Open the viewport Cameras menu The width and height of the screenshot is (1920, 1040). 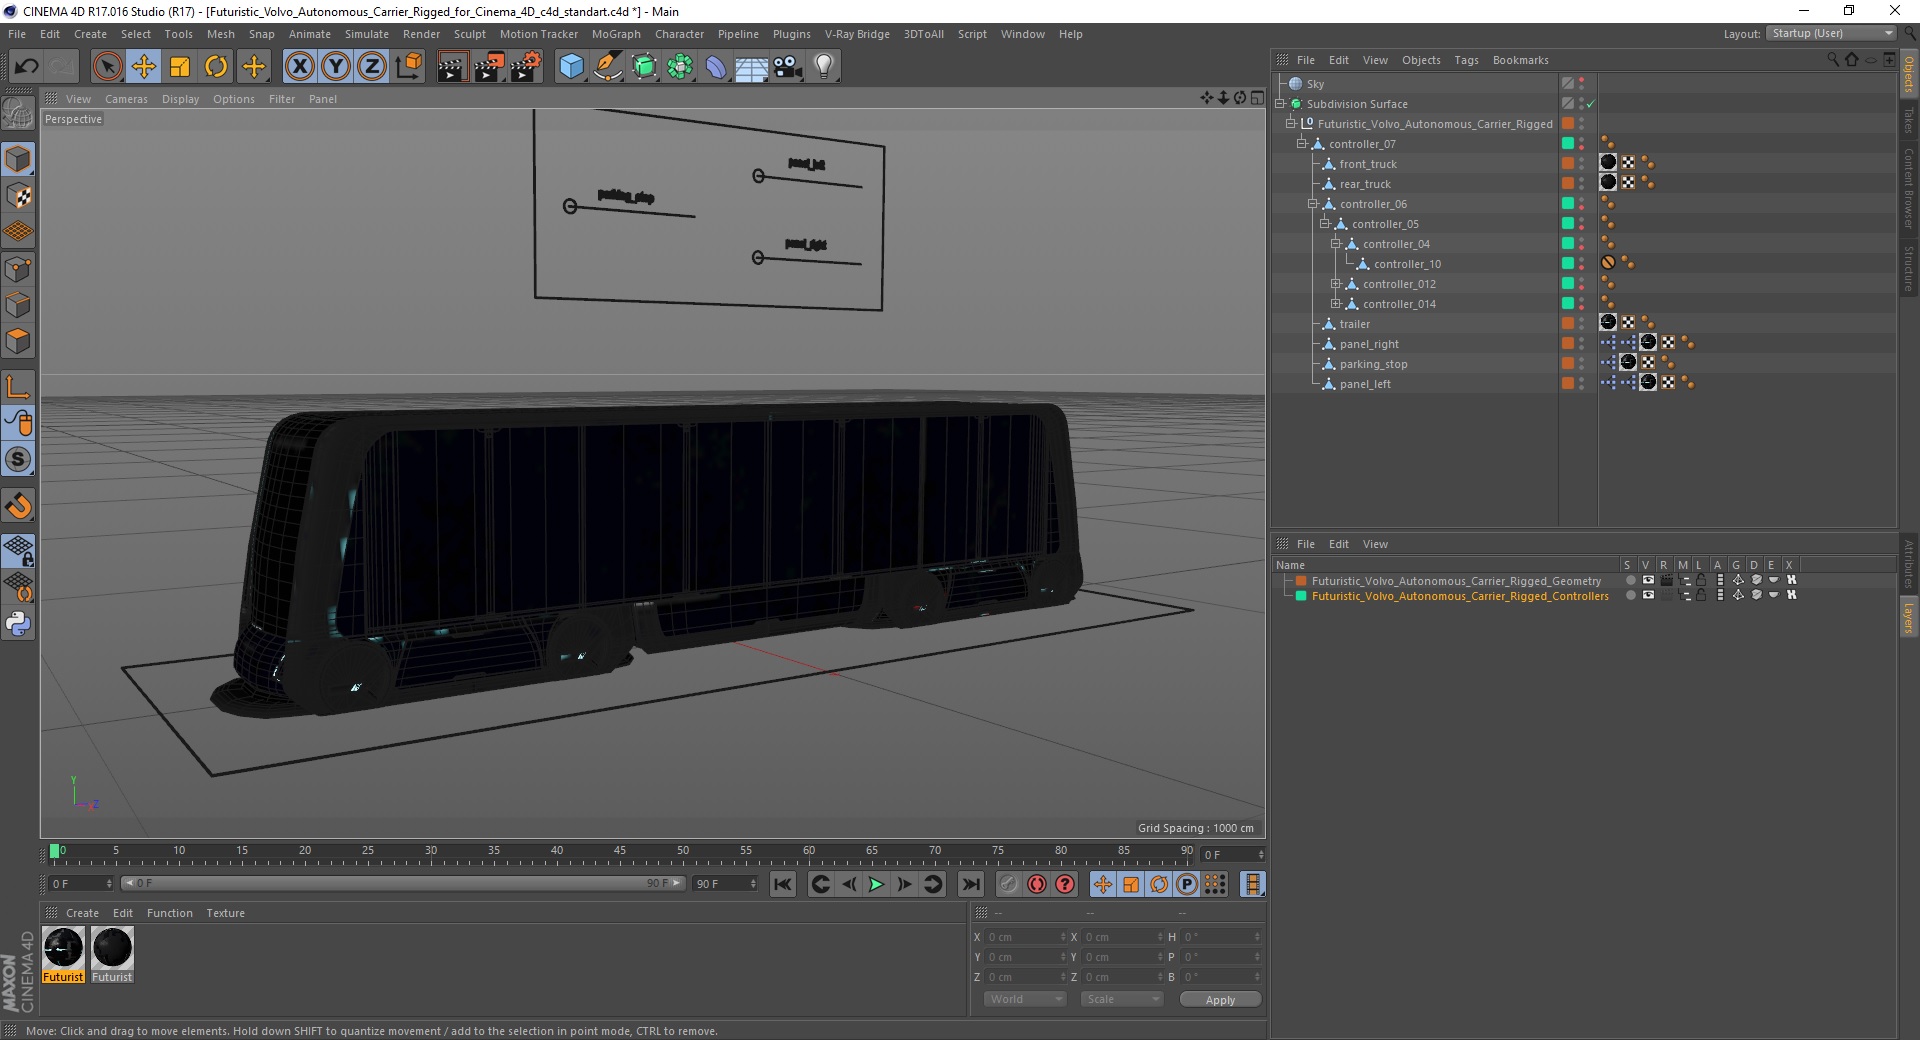(126, 99)
